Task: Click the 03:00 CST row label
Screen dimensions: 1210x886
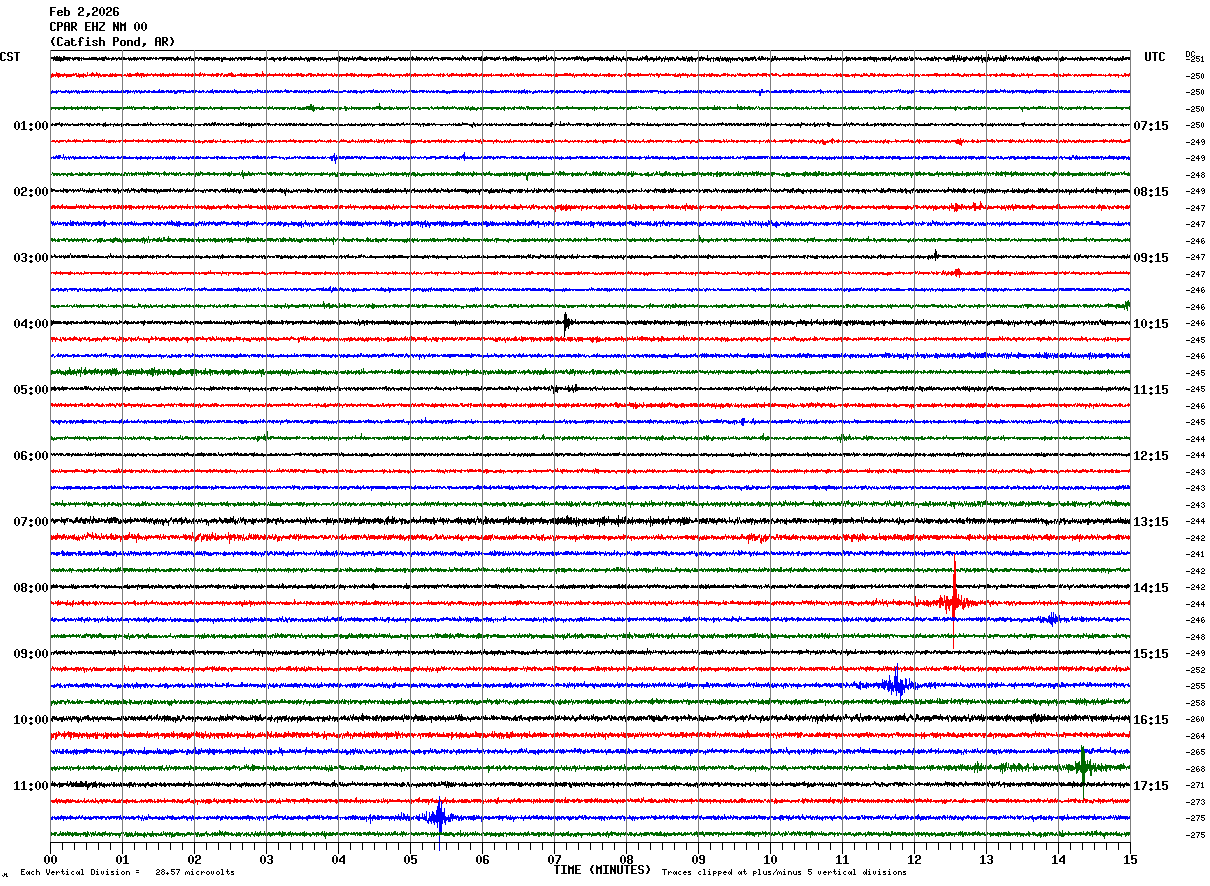Action: click(x=31, y=258)
